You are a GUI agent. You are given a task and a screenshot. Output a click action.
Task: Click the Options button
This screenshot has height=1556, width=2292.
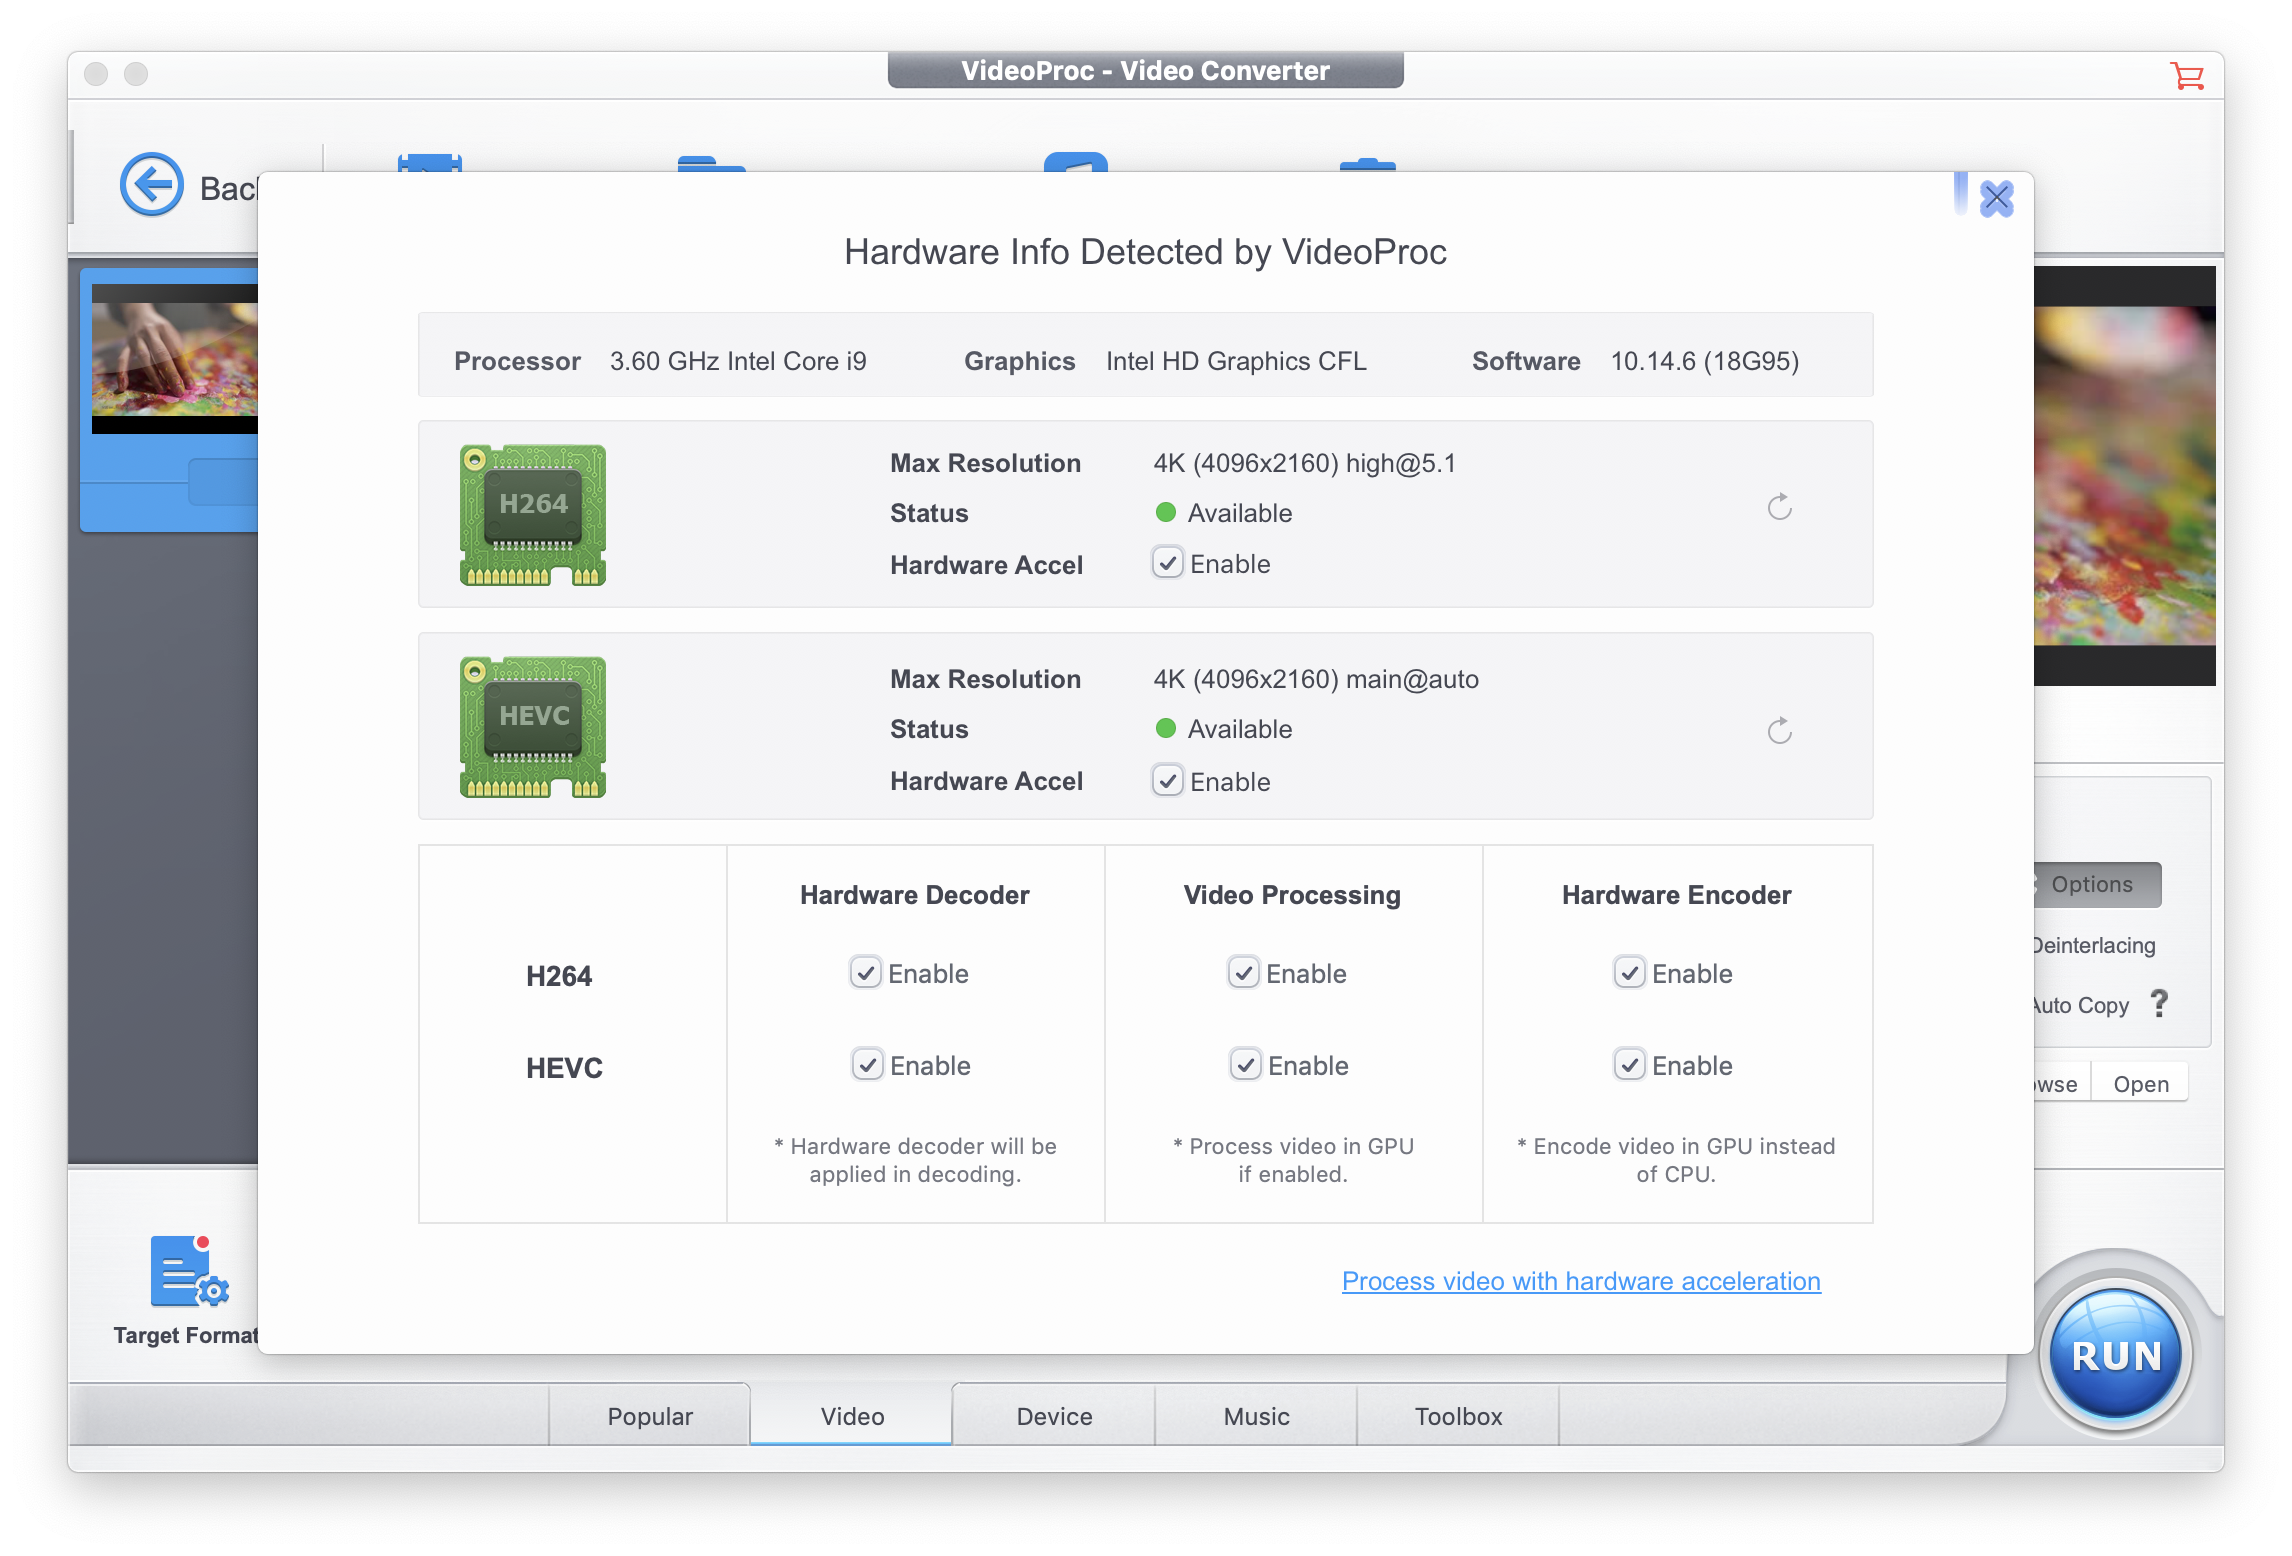(2097, 884)
